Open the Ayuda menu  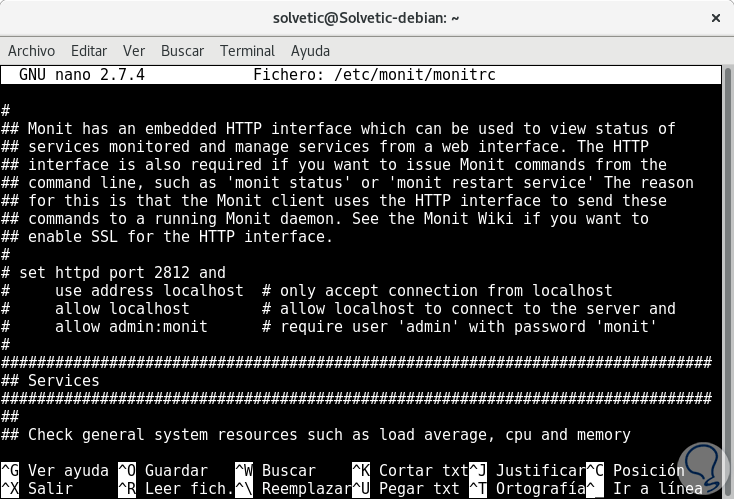pyautogui.click(x=310, y=51)
